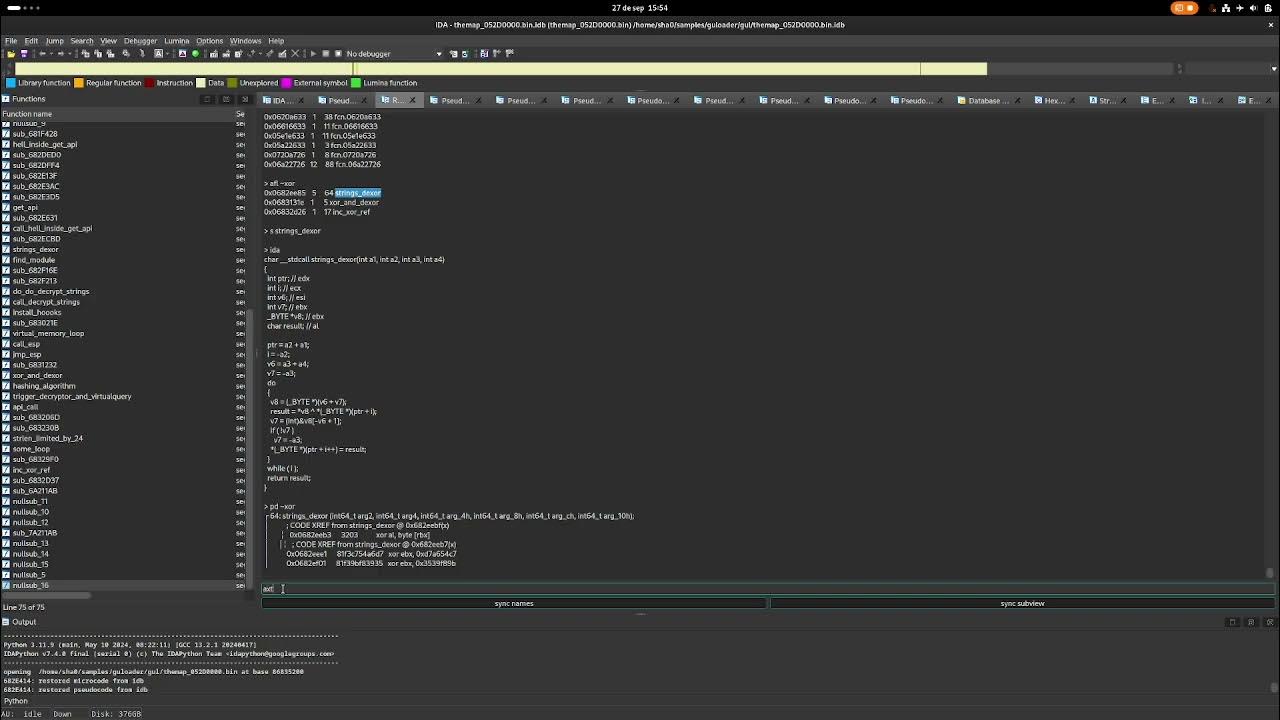Viewport: 1280px width, 720px height.
Task: Click the Functions list horizontal scrollbar
Action: (x=47, y=596)
